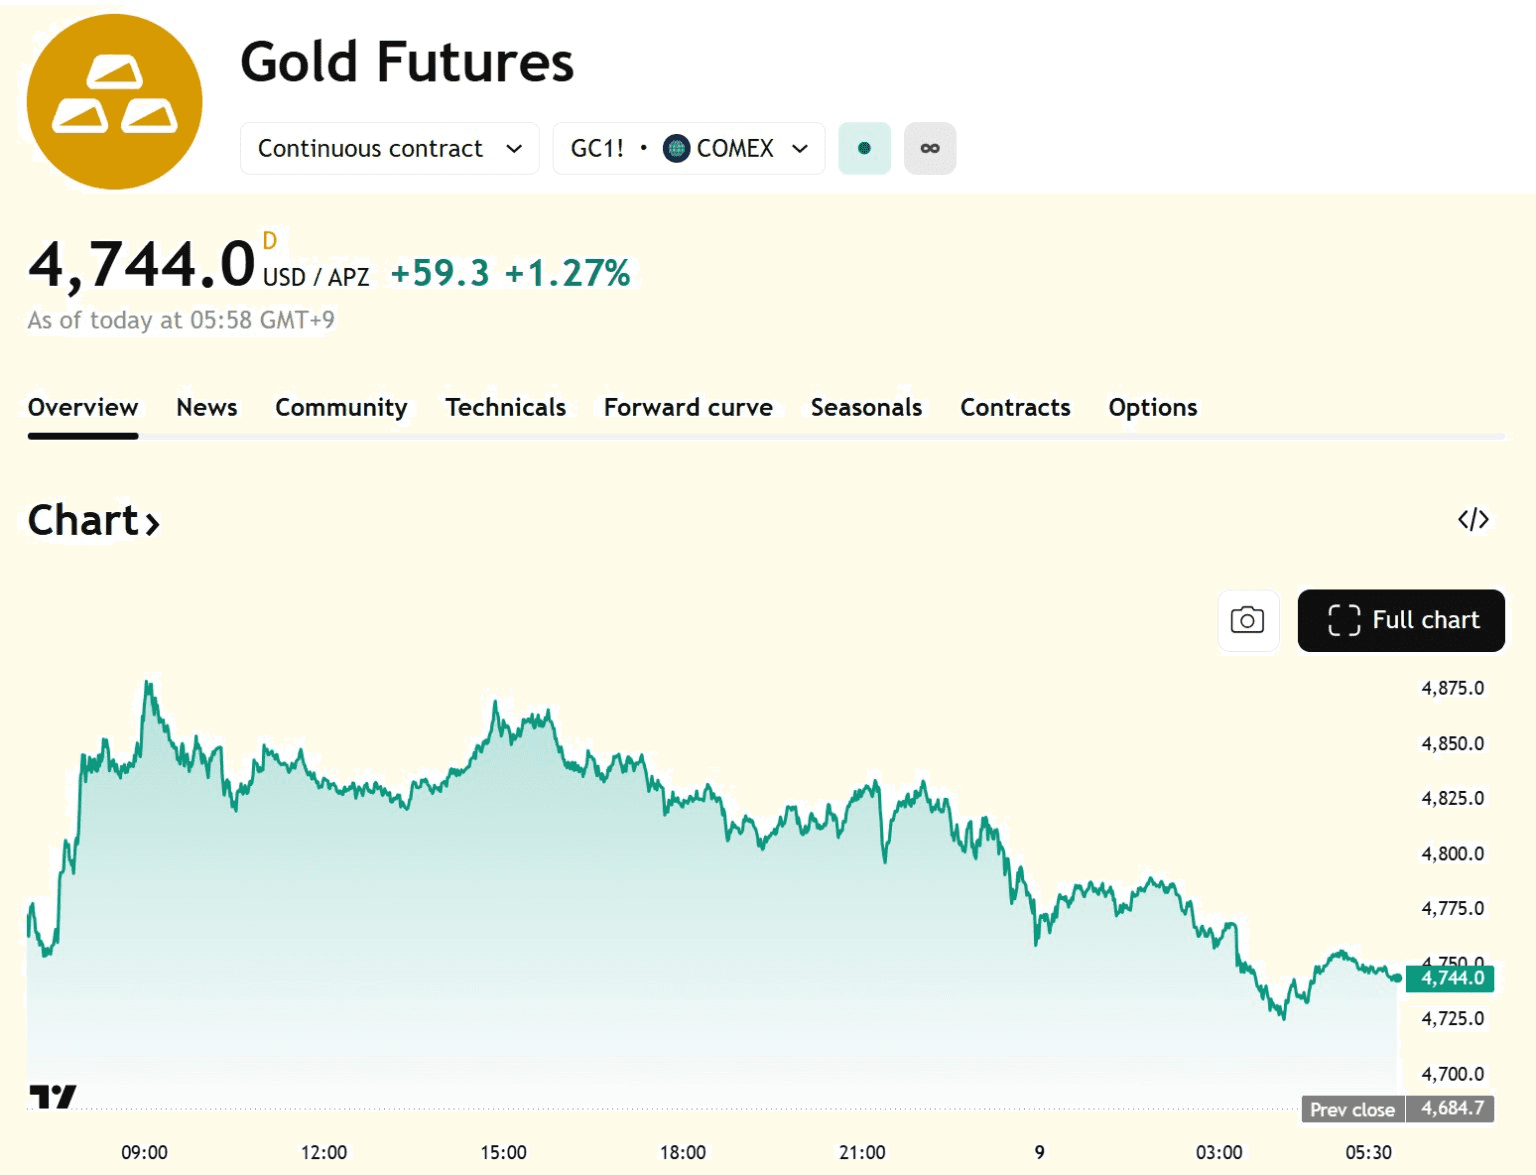Screen dimensions: 1536x1175
Task: Open the Community tab
Action: [341, 408]
